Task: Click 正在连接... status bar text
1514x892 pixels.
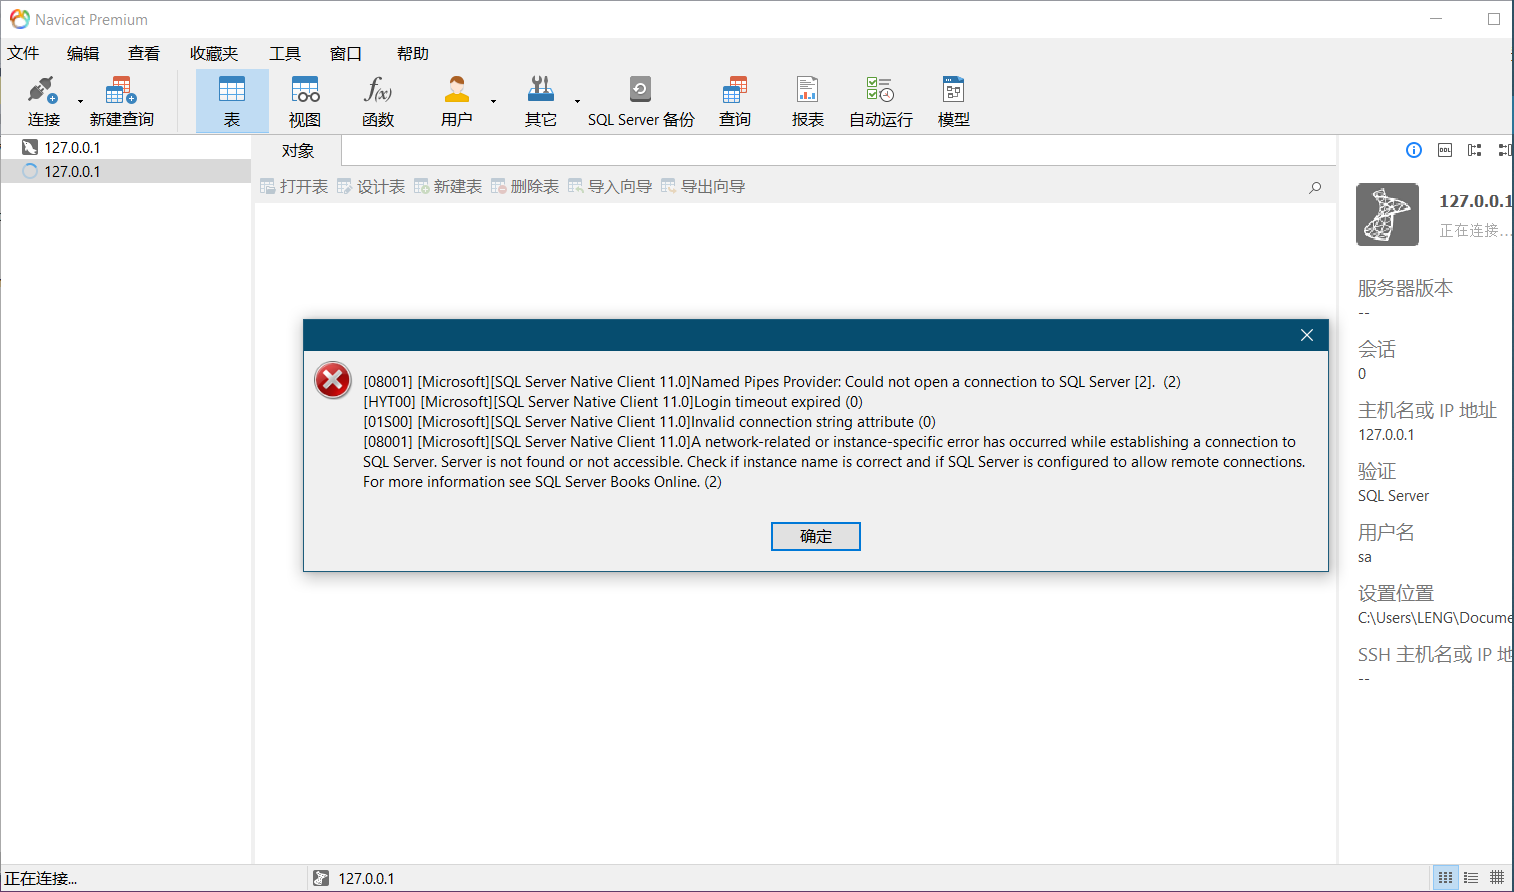Action: [41, 878]
